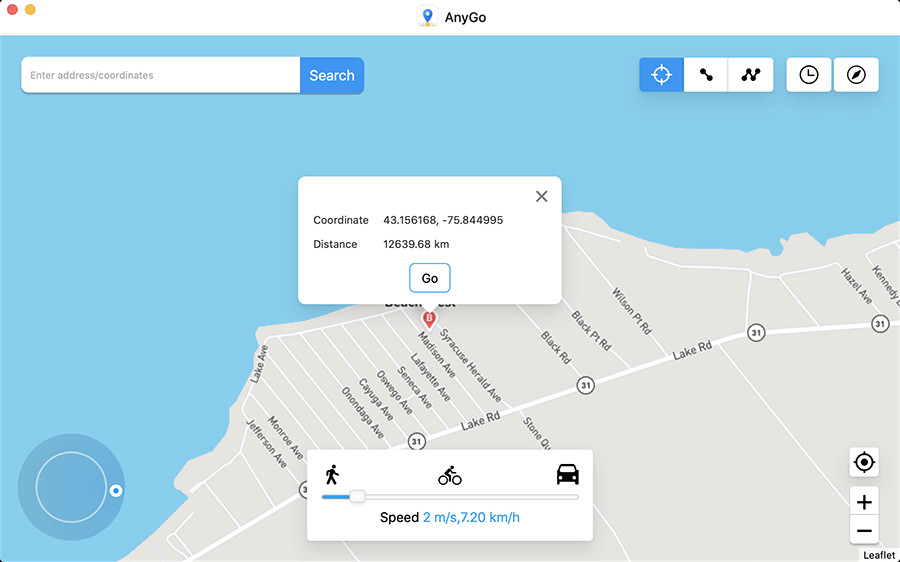Screen dimensions: 900x562
Task: Click the Lafayette Ave street label
Action: pyautogui.click(x=430, y=377)
